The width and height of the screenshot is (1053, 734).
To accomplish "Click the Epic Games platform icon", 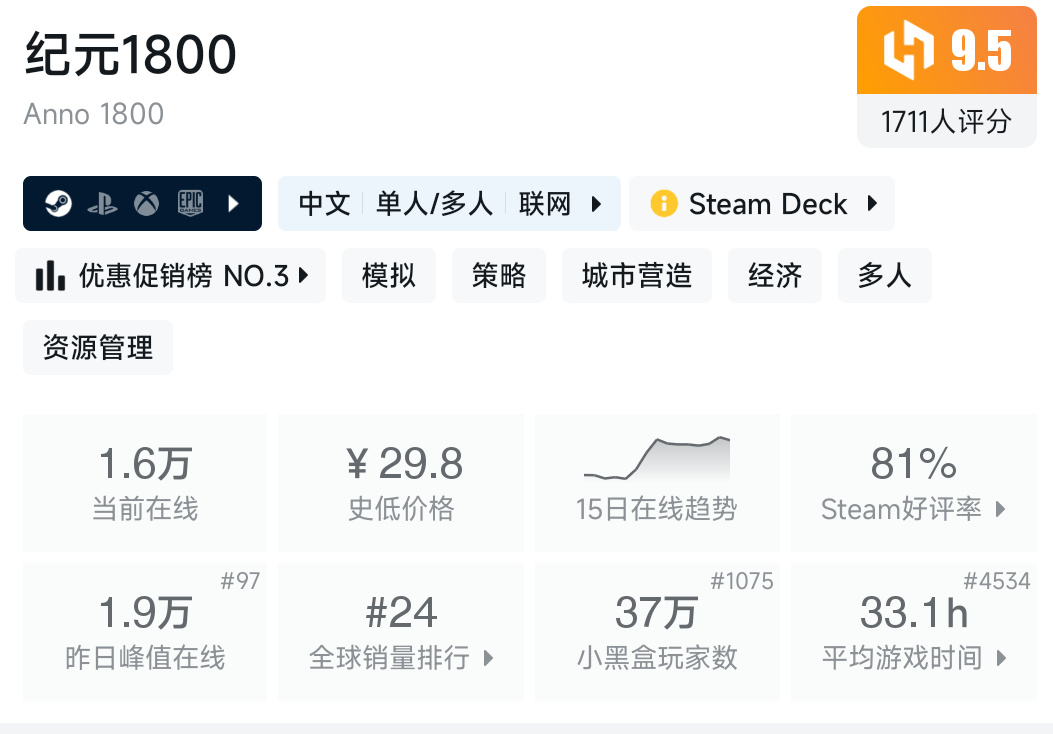I will point(190,204).
